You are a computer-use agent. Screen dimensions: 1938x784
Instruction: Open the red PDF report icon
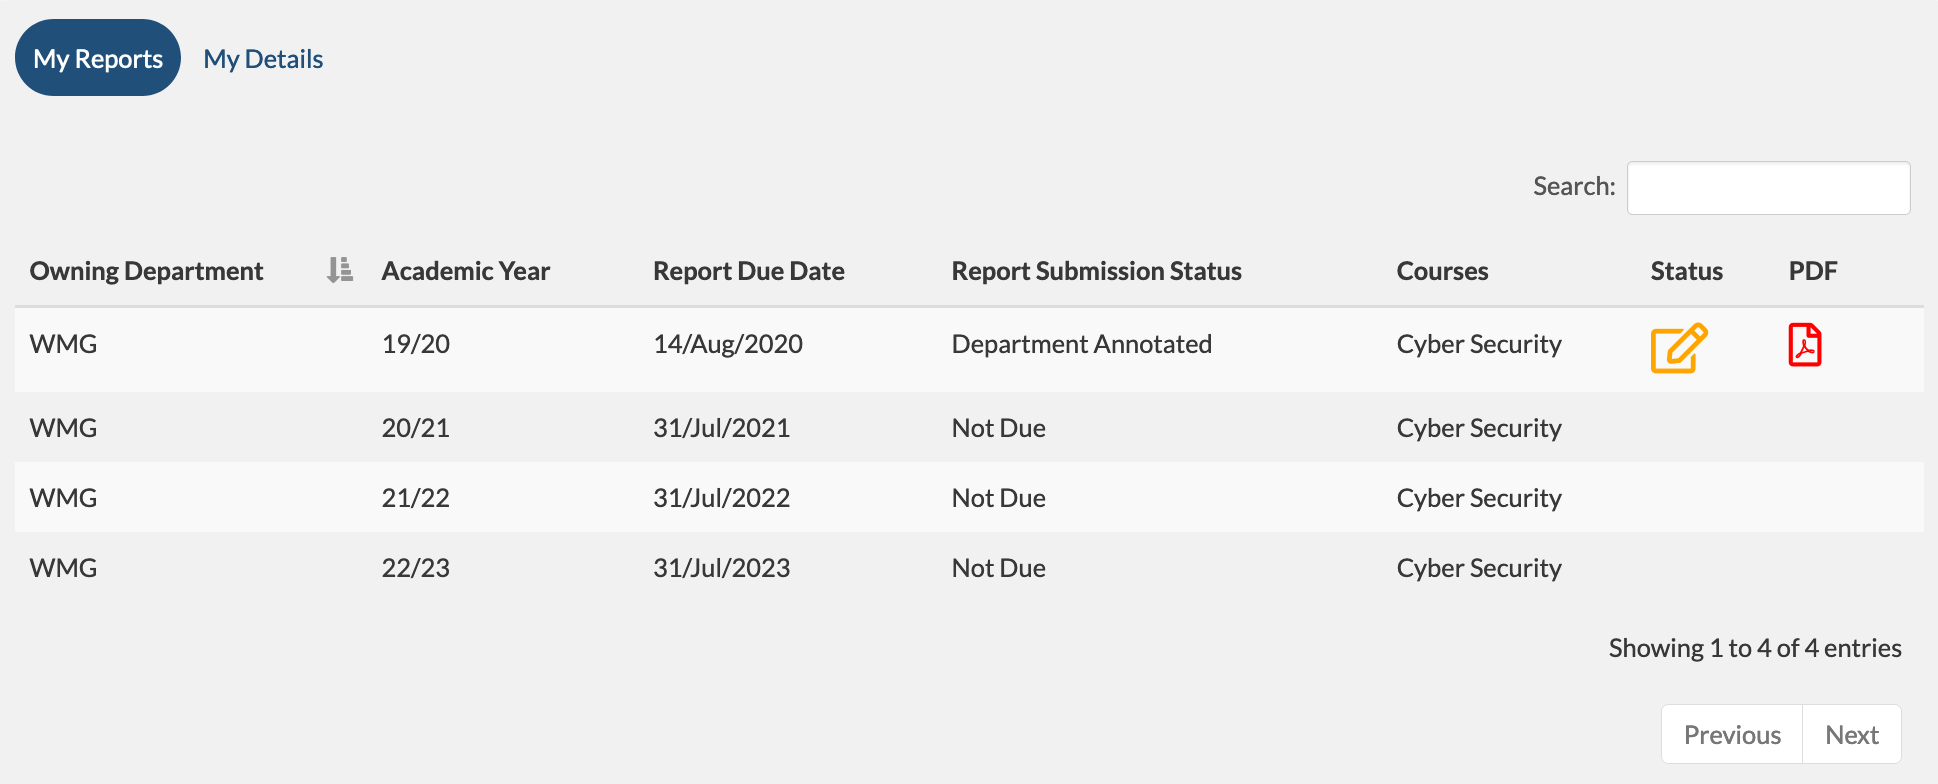pyautogui.click(x=1804, y=346)
